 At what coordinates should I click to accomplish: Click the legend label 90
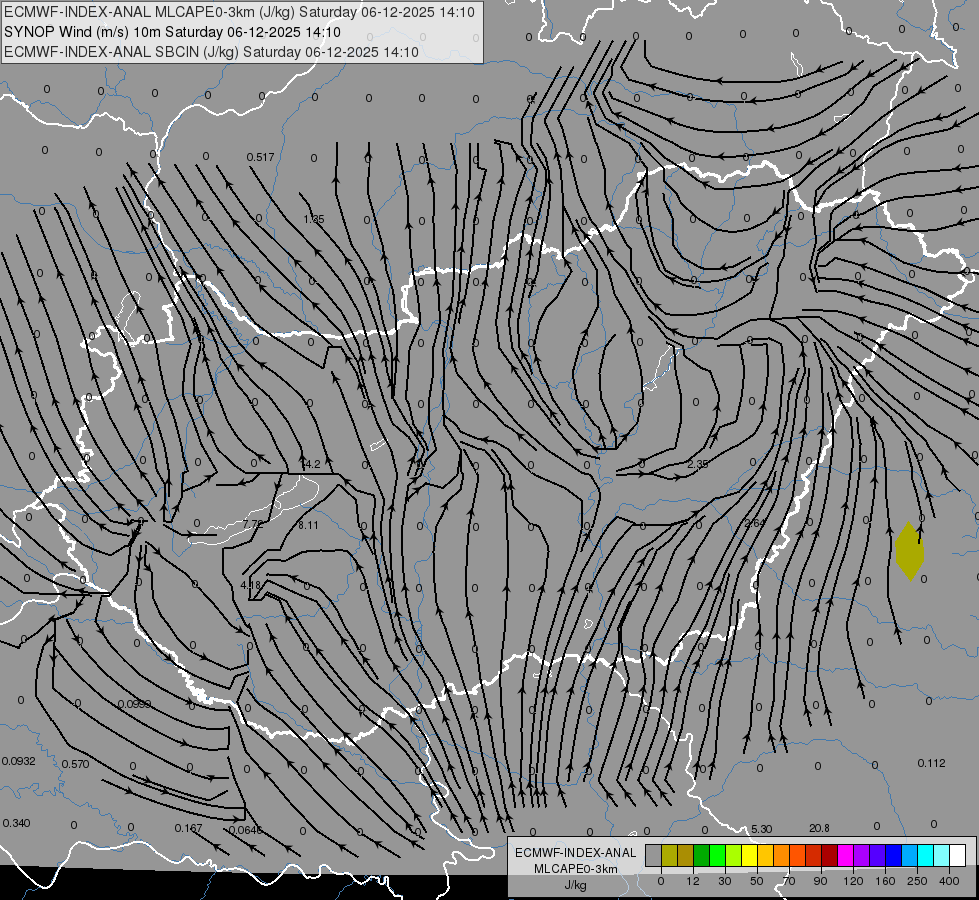[820, 881]
